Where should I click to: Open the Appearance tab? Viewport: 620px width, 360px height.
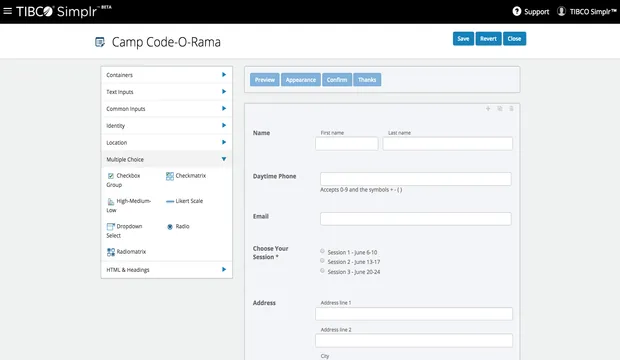[301, 80]
